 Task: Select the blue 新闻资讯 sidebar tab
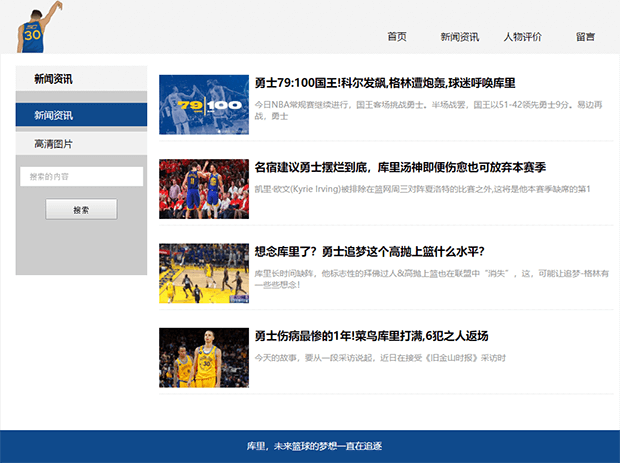click(81, 115)
